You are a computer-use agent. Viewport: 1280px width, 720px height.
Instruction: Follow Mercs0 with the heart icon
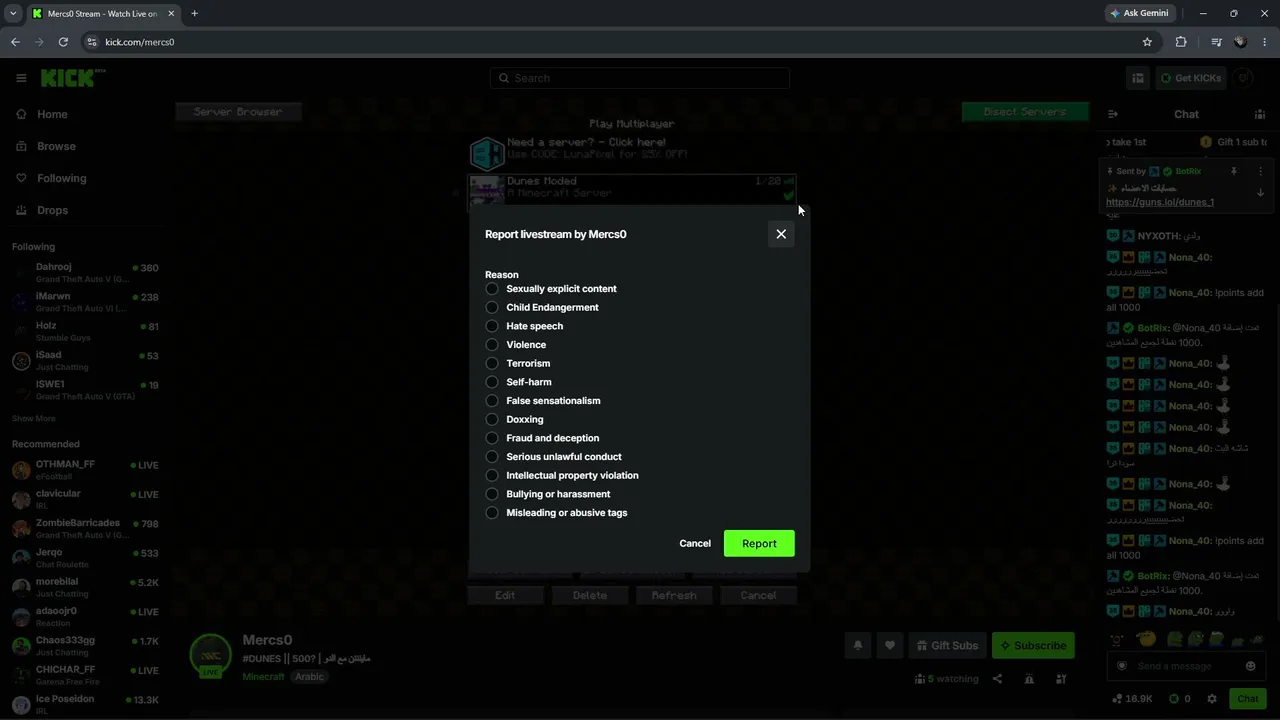(889, 646)
